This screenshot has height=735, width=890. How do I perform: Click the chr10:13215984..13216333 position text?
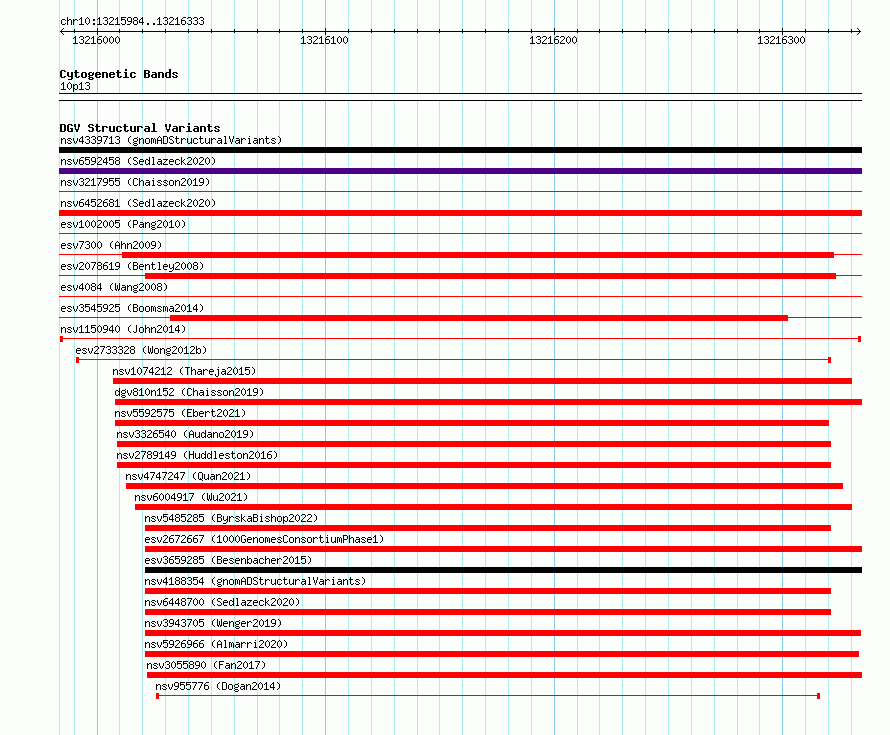click(x=132, y=21)
